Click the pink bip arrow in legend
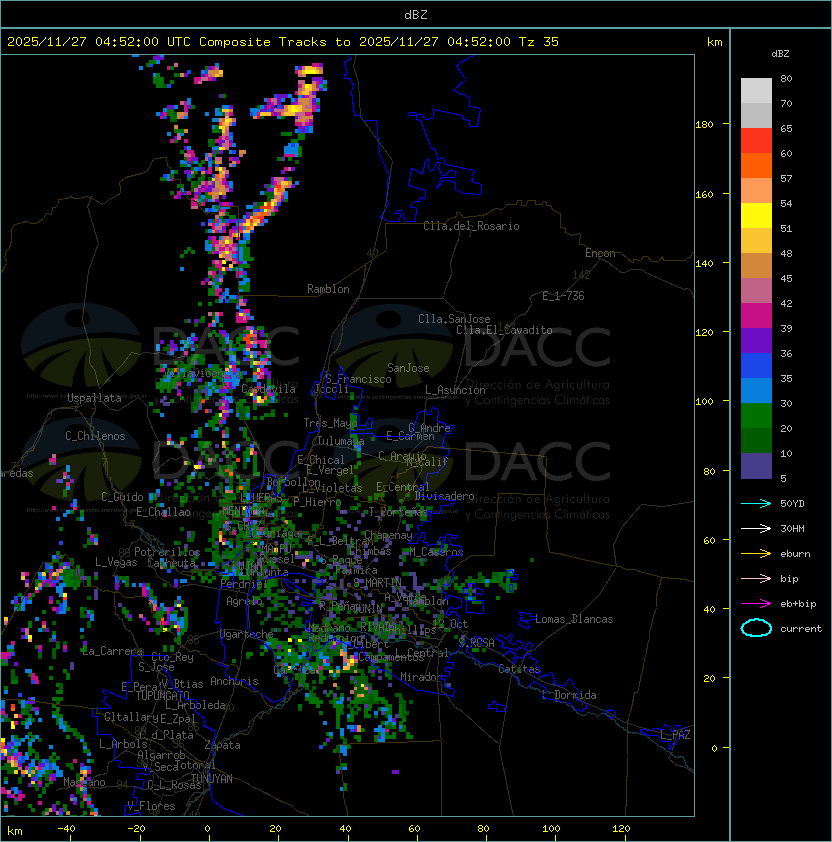832x842 pixels. [756, 578]
